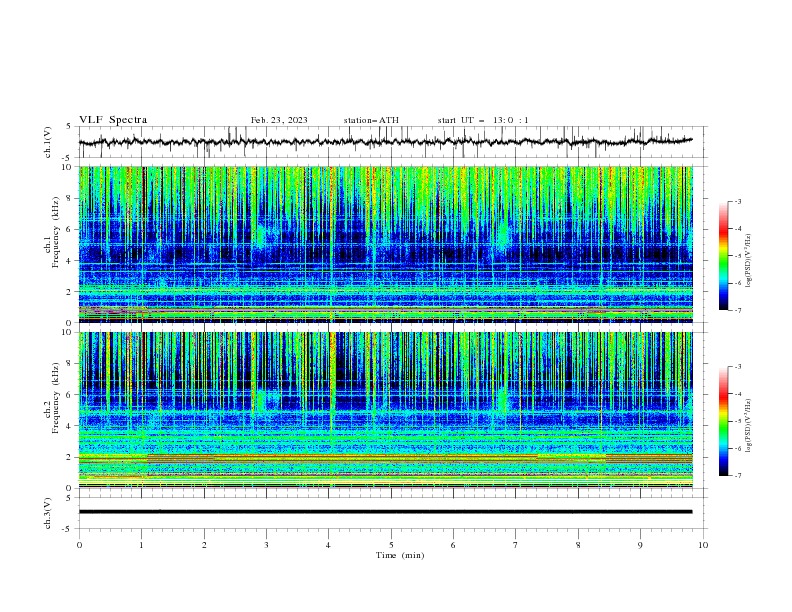Click inside the ch.2 spectrogram panel

point(386,410)
